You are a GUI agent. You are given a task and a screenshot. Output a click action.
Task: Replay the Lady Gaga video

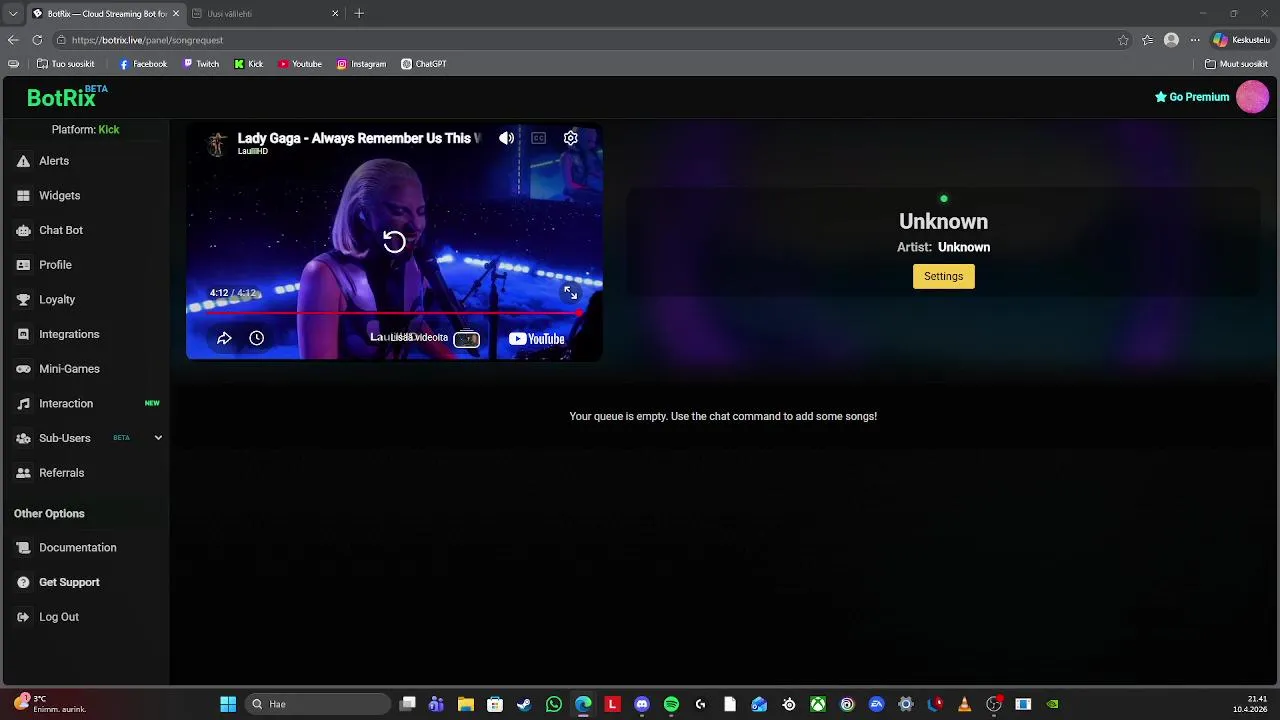click(x=394, y=242)
